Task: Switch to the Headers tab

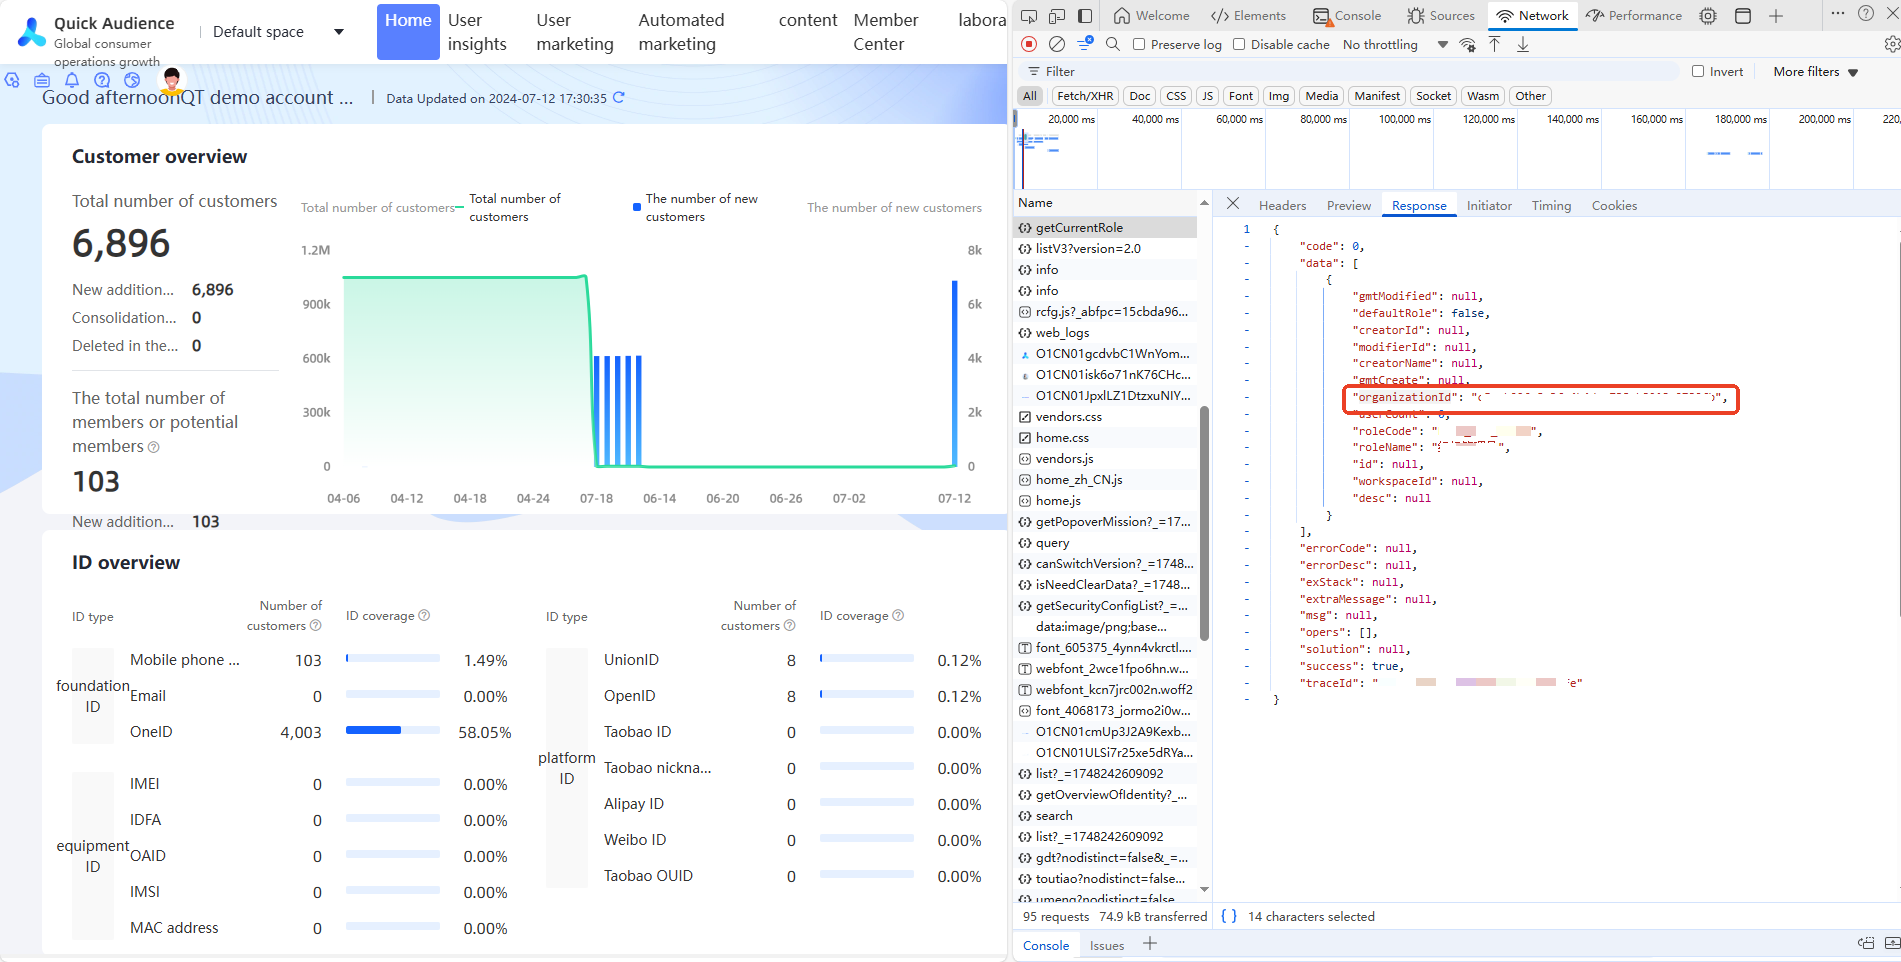Action: coord(1282,205)
